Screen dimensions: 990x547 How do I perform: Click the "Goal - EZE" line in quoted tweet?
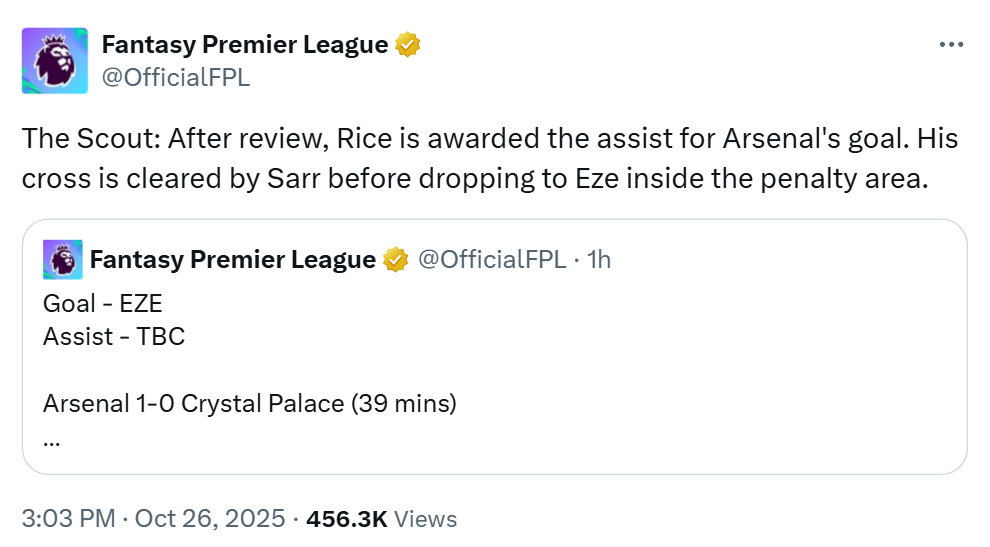[x=102, y=303]
